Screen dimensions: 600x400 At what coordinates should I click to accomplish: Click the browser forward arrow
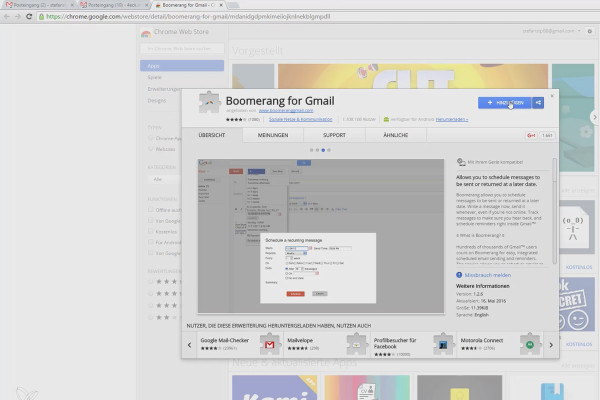pyautogui.click(x=18, y=16)
